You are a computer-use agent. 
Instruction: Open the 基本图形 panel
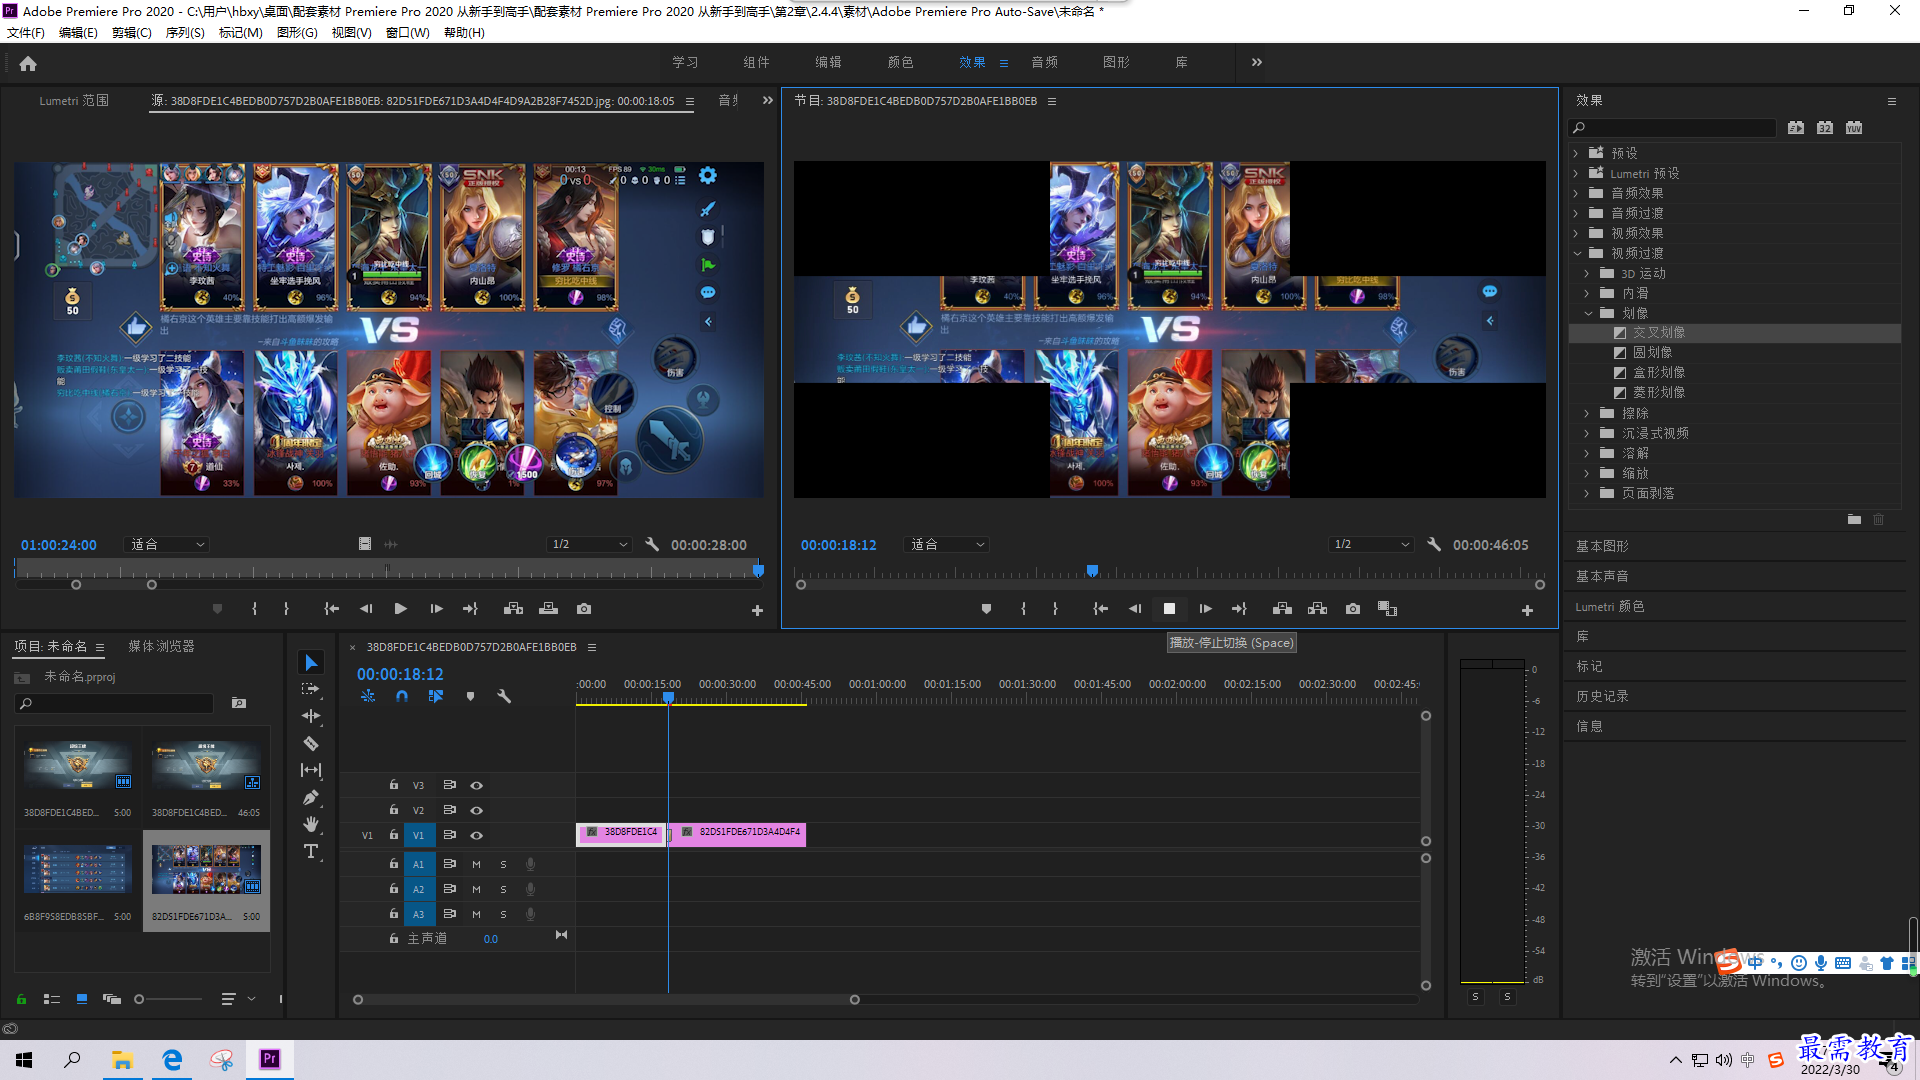pos(1602,546)
